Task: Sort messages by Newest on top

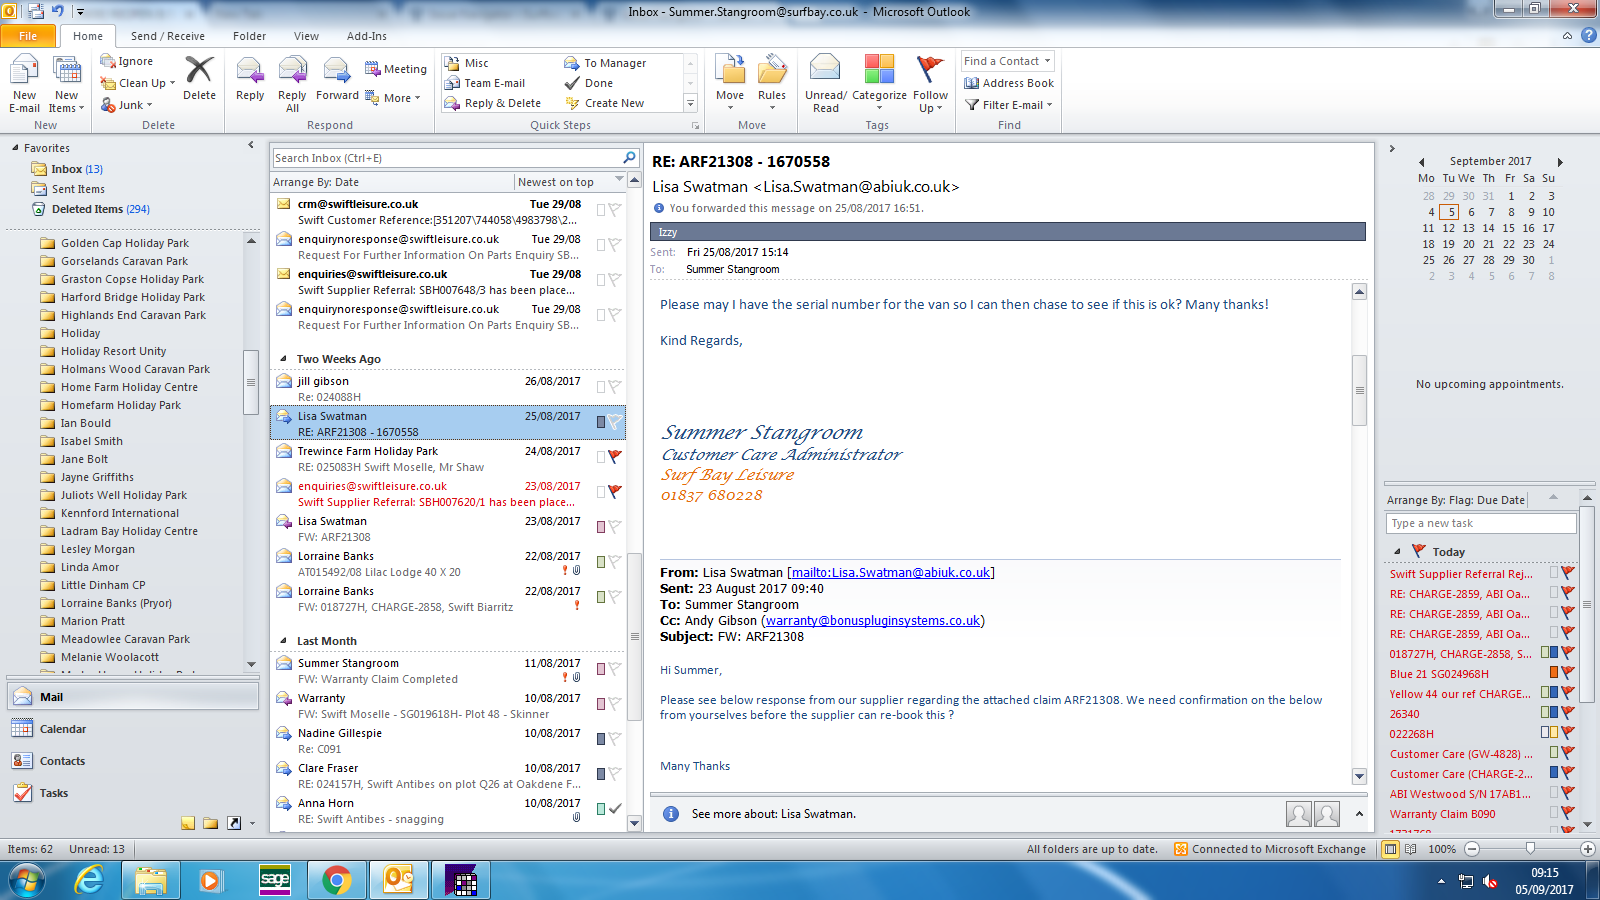Action: pyautogui.click(x=556, y=182)
